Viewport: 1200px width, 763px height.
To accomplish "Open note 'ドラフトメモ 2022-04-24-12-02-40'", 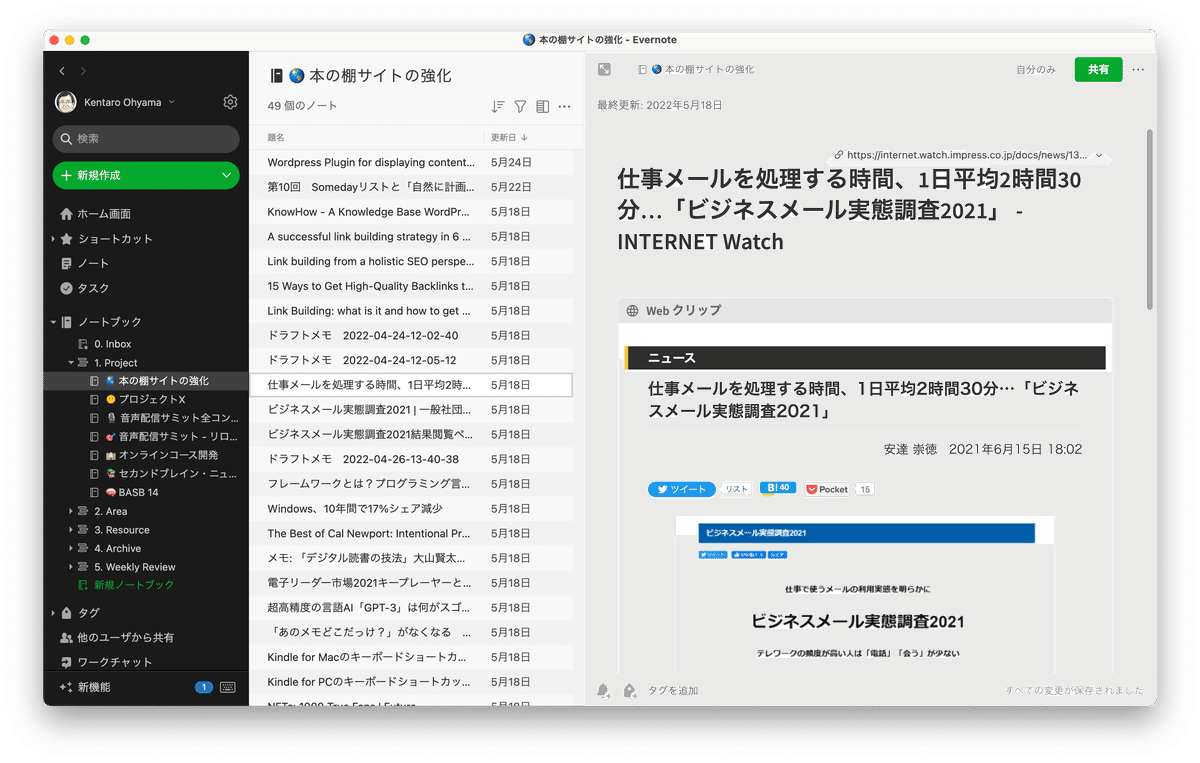I will coord(411,335).
